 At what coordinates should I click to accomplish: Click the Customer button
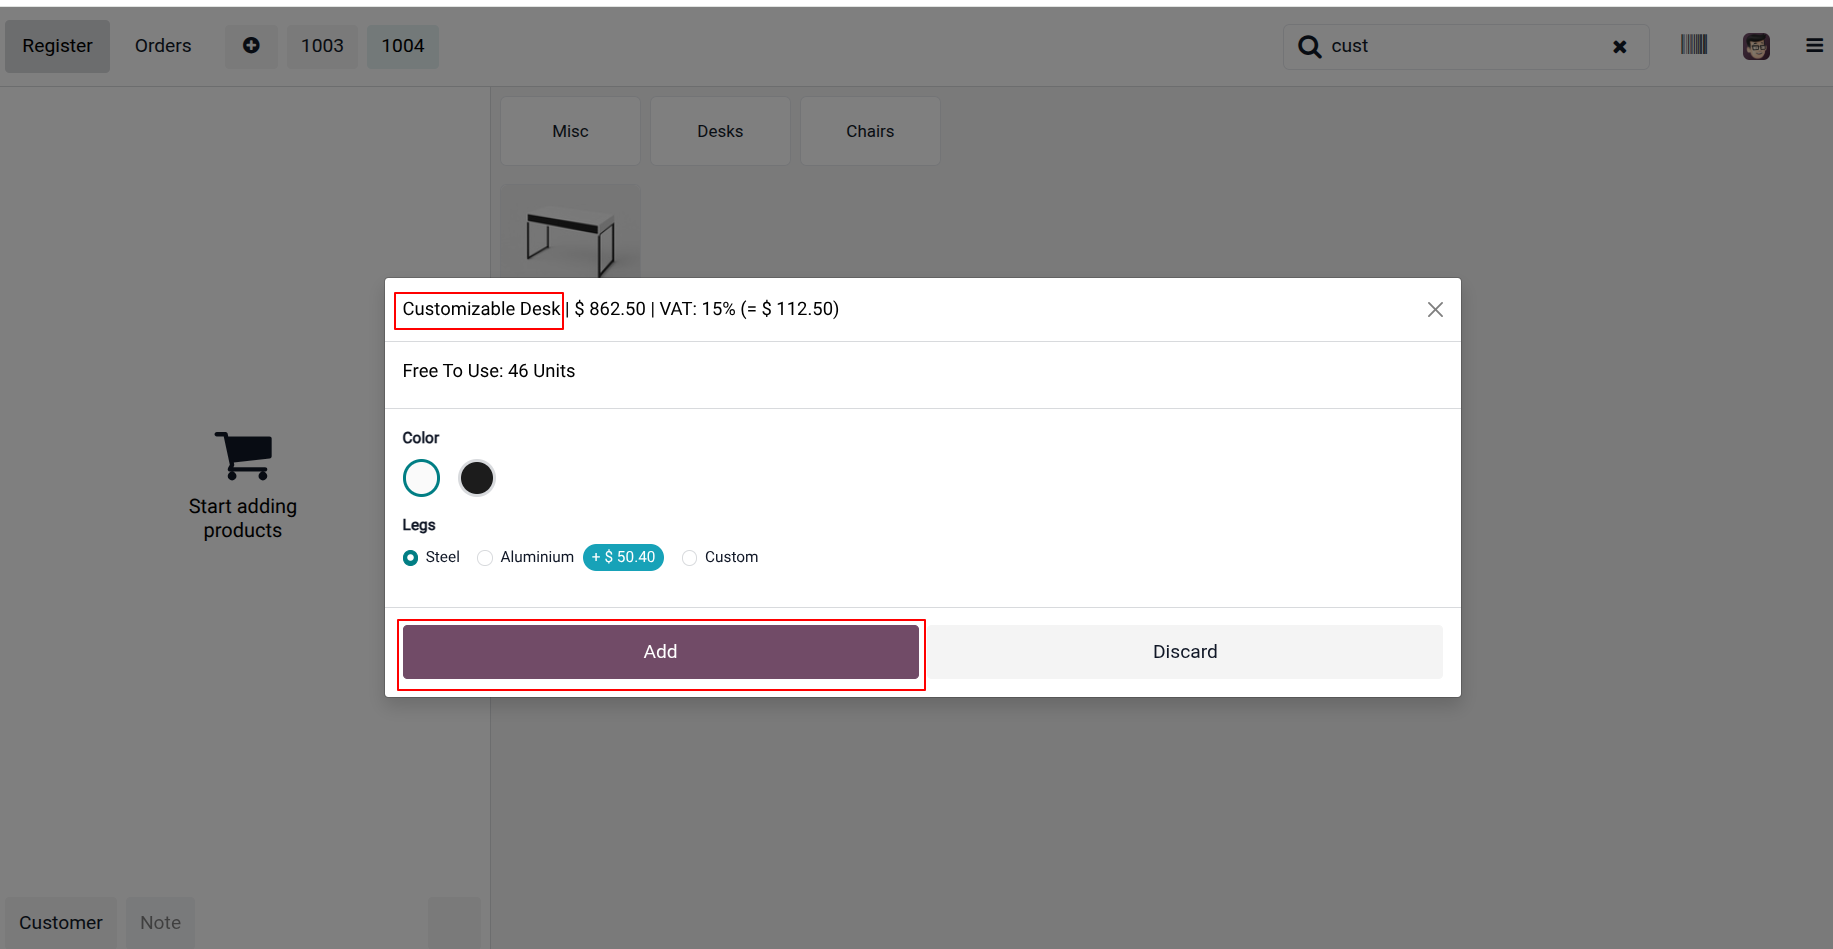61,923
